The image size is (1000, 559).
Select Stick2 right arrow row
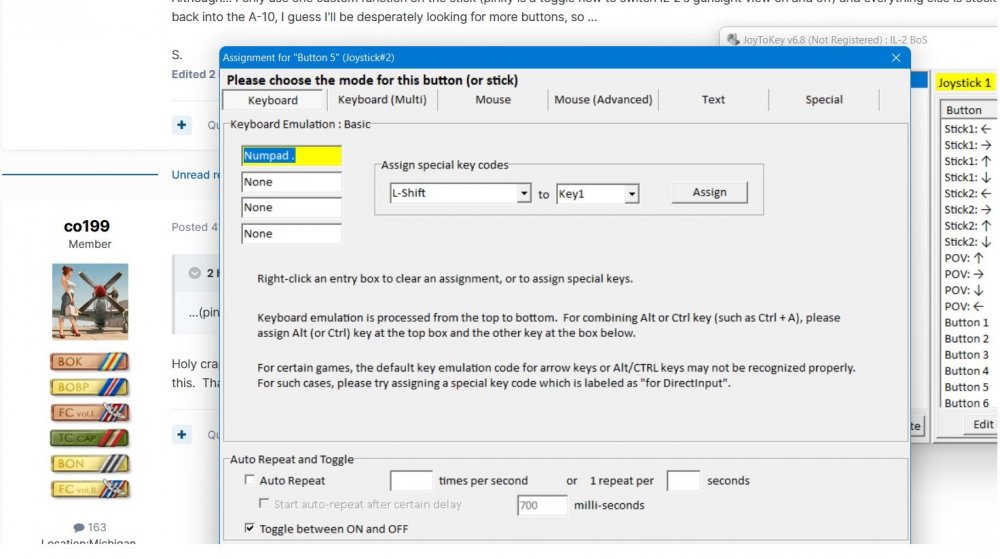pos(967,209)
